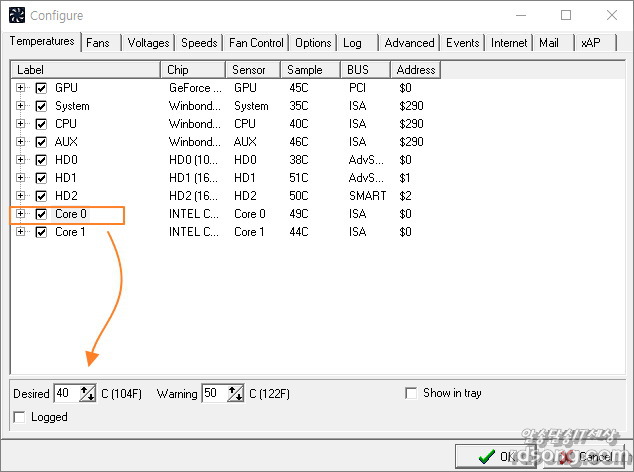634x472 pixels.
Task: Sort by the Sample column header
Action: pos(310,70)
